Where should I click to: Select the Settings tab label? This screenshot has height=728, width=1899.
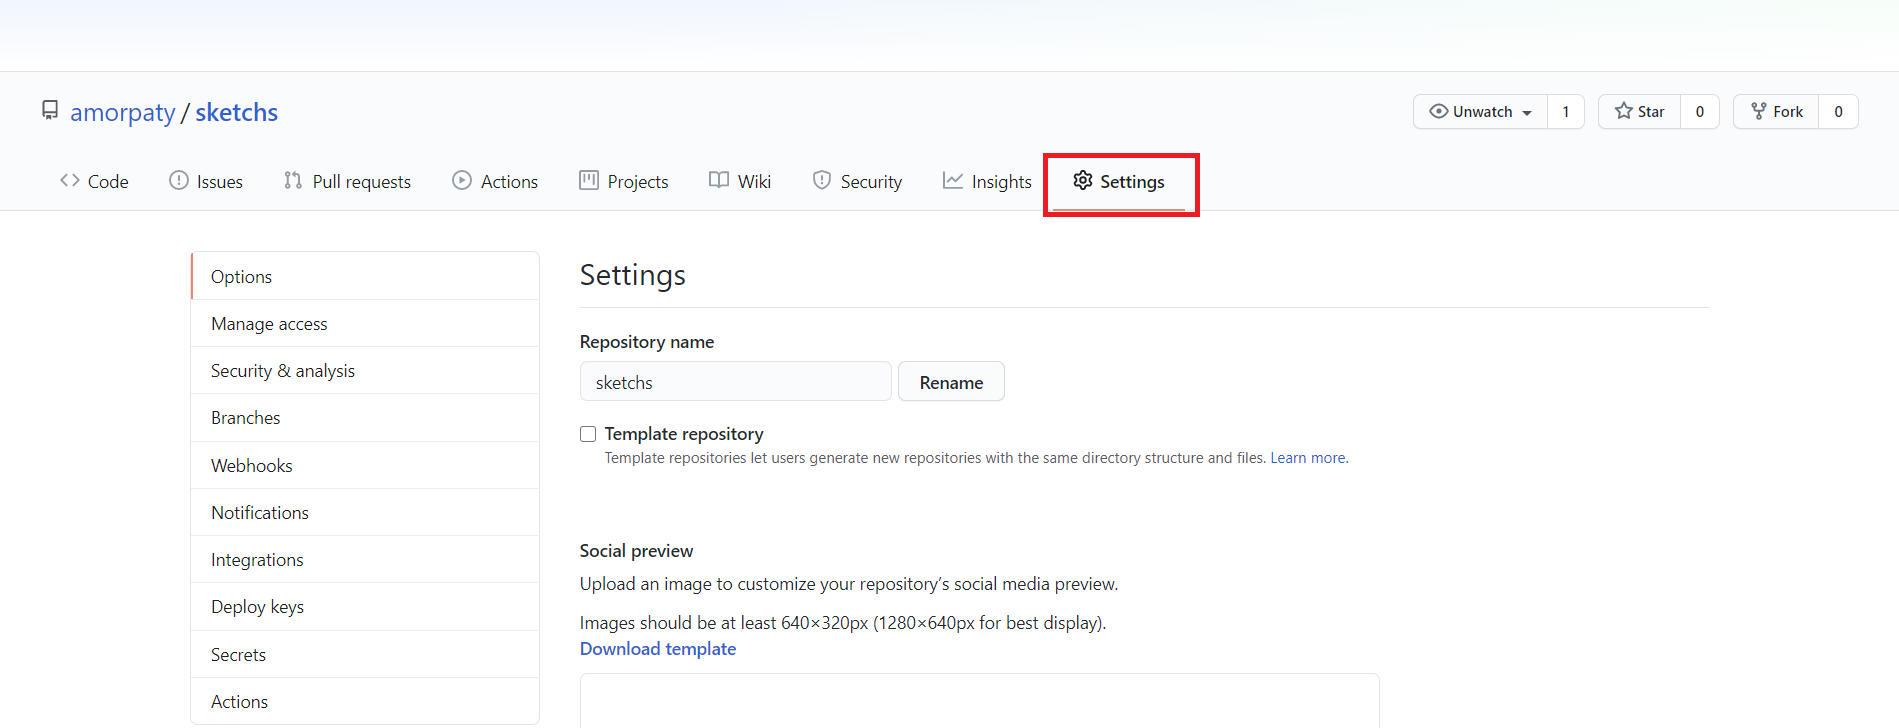tap(1132, 181)
